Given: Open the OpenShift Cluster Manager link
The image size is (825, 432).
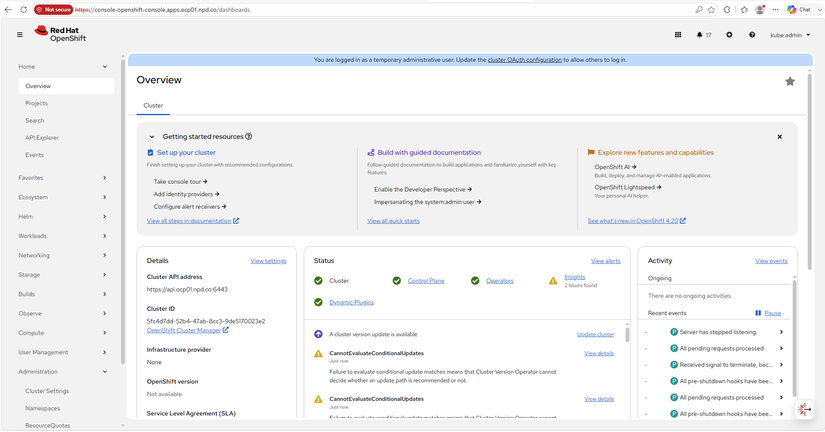Looking at the screenshot, I should pyautogui.click(x=187, y=330).
